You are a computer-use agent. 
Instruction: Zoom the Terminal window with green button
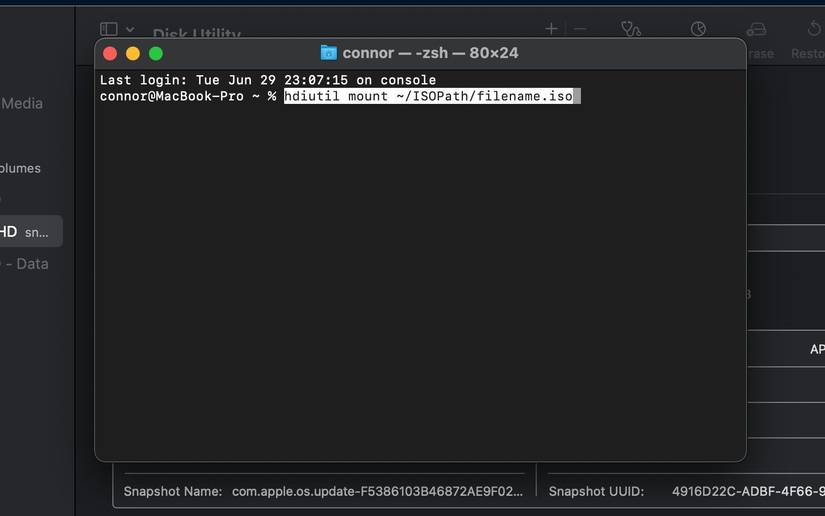(156, 53)
